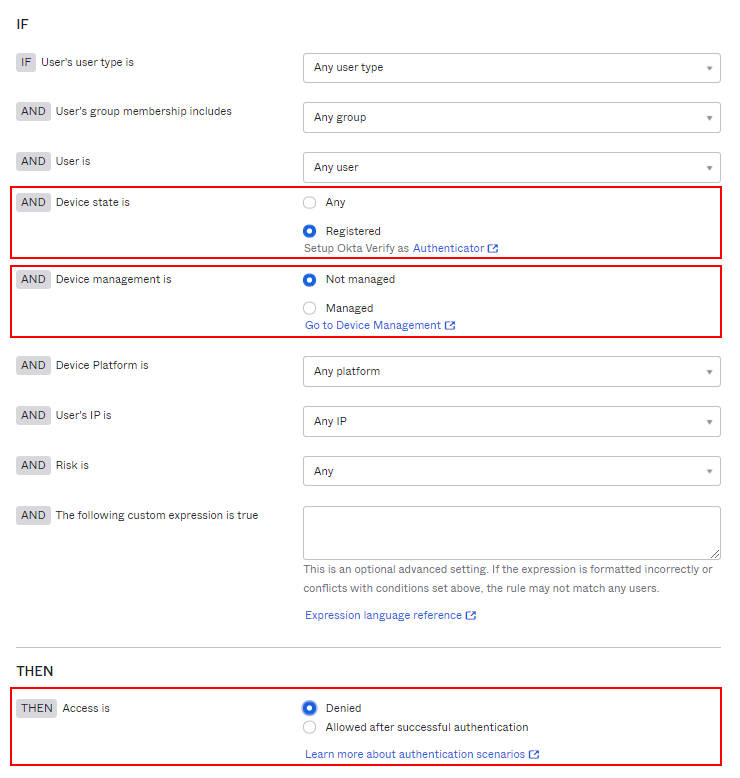Click external icon next to Expression language reference
The height and width of the screenshot is (778, 740).
tap(471, 616)
